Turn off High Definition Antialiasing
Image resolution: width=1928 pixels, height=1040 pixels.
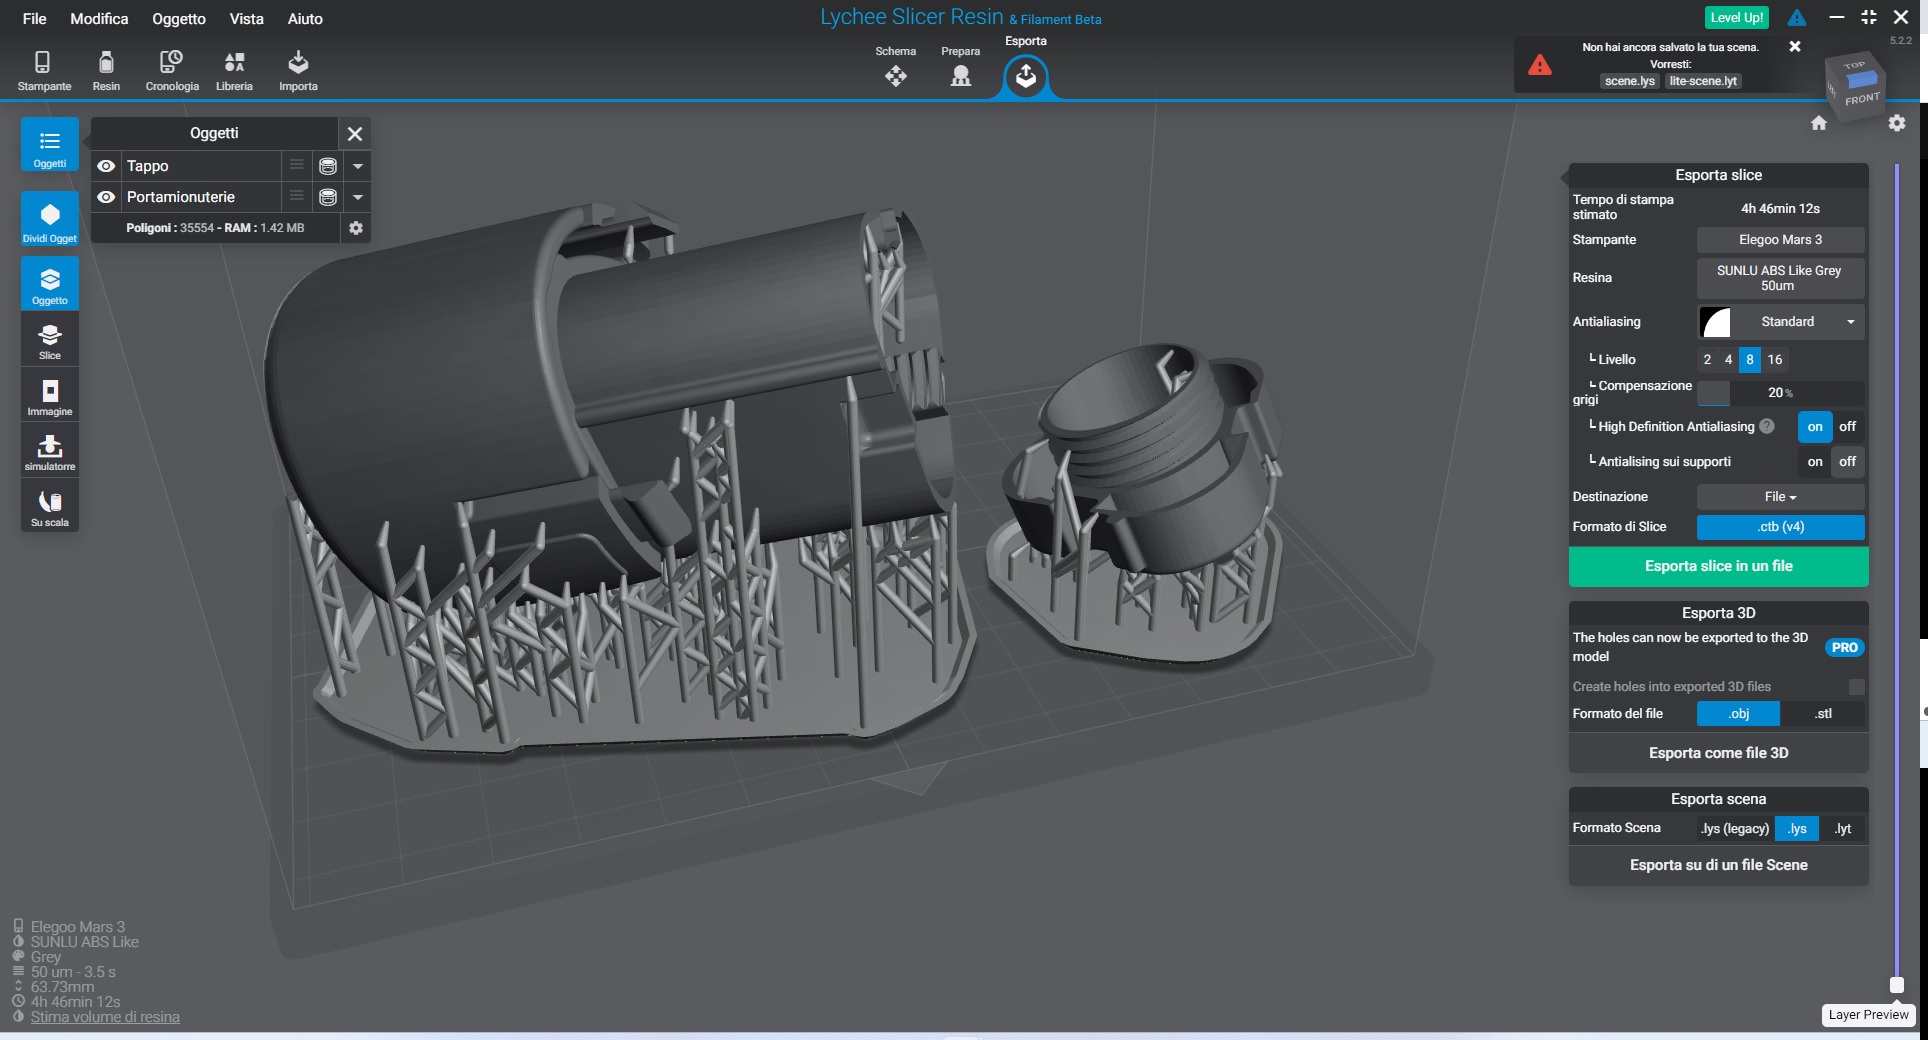[x=1847, y=427]
